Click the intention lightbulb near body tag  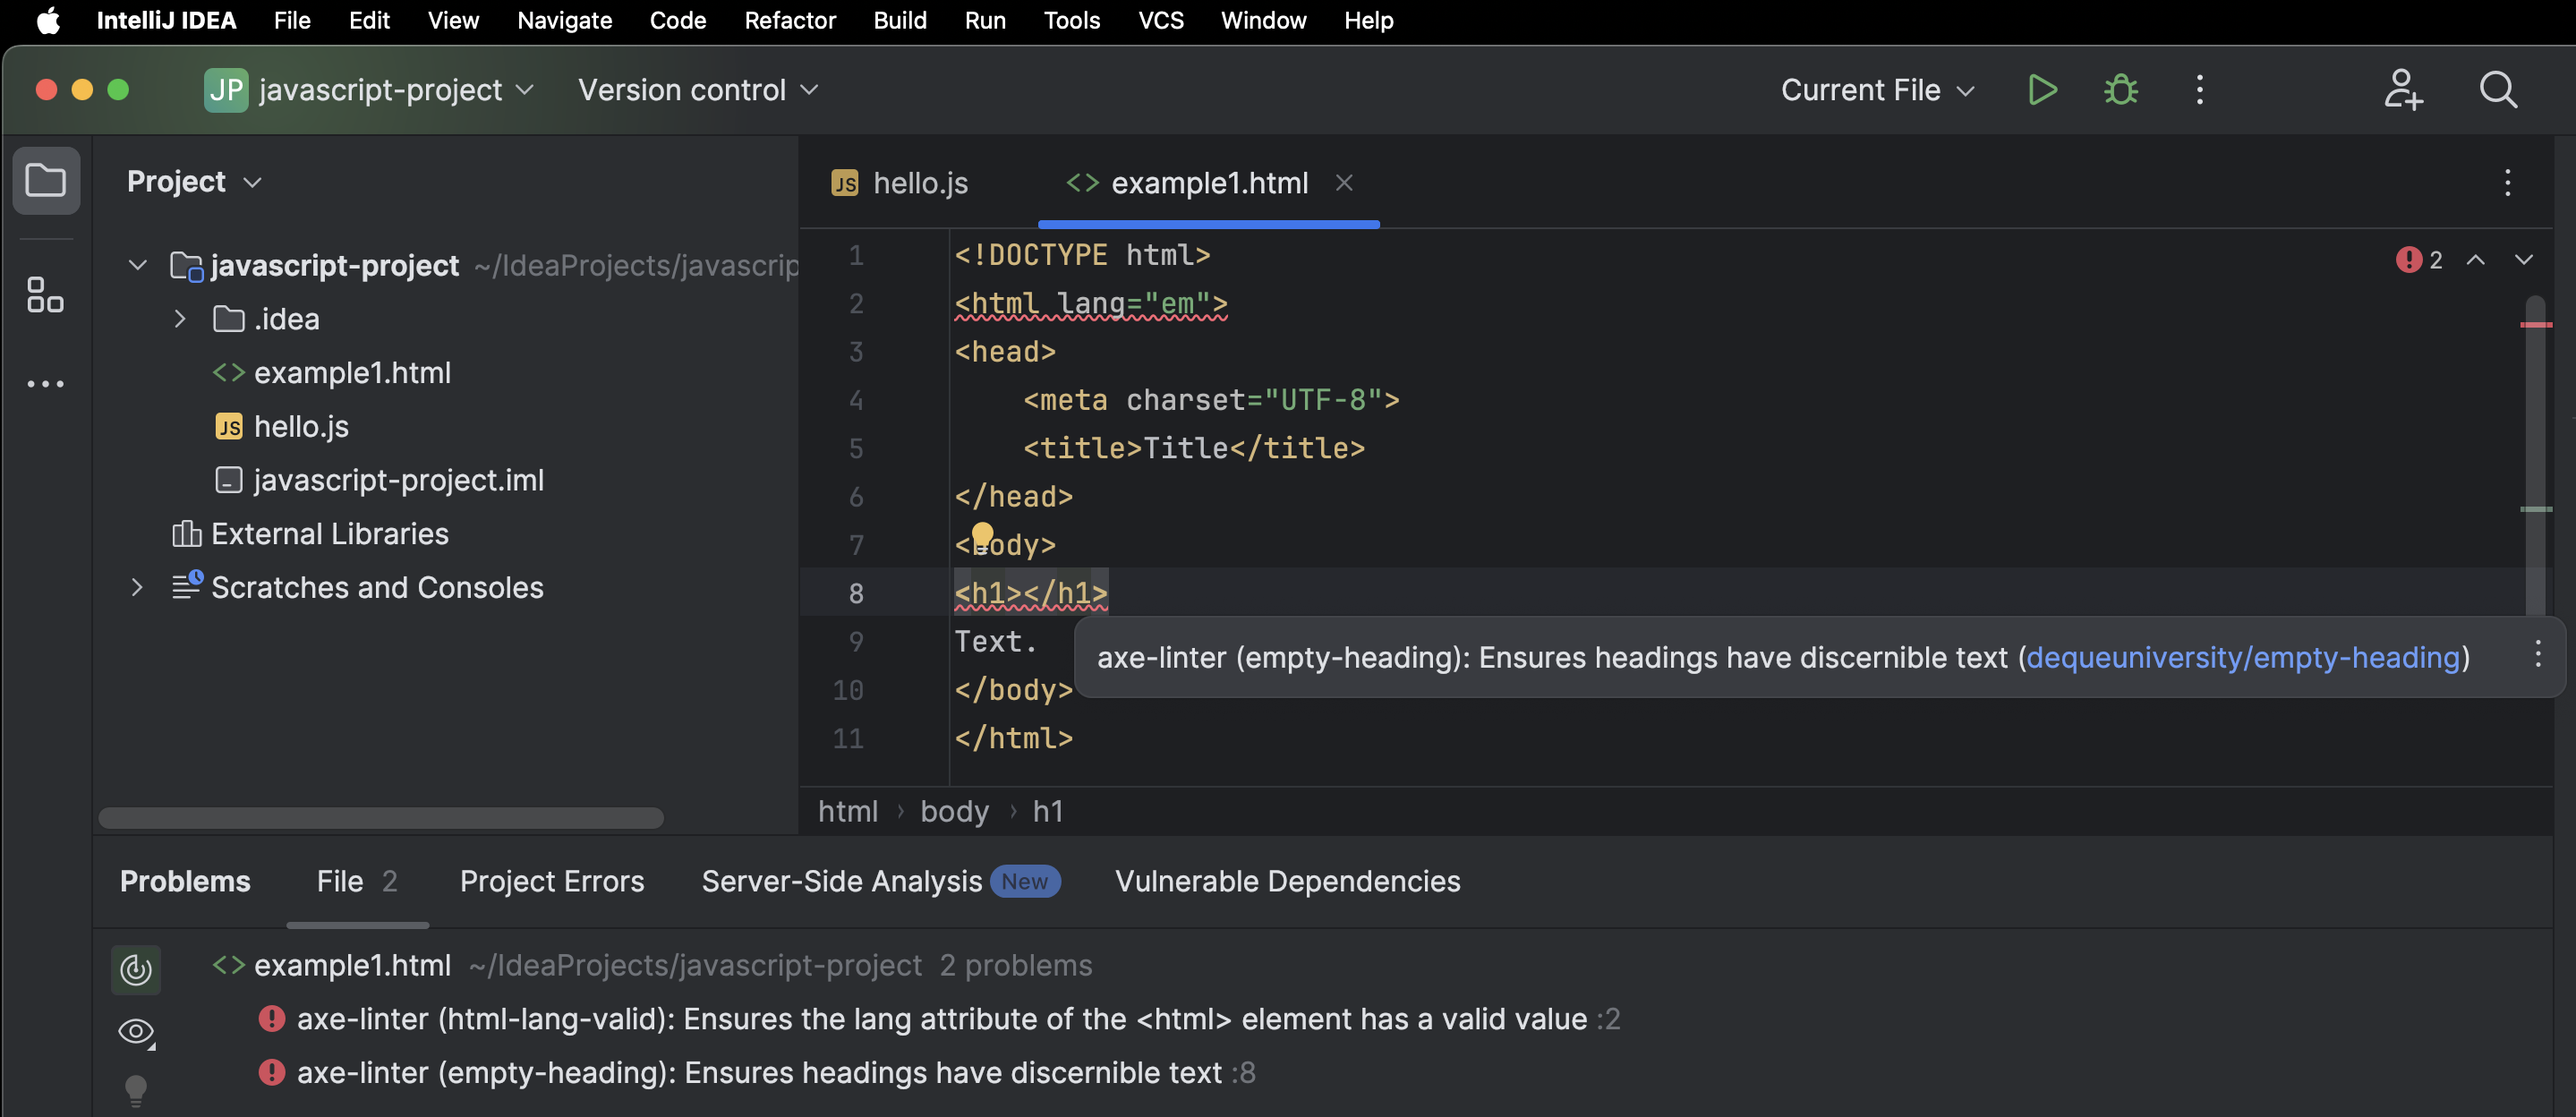tap(982, 535)
